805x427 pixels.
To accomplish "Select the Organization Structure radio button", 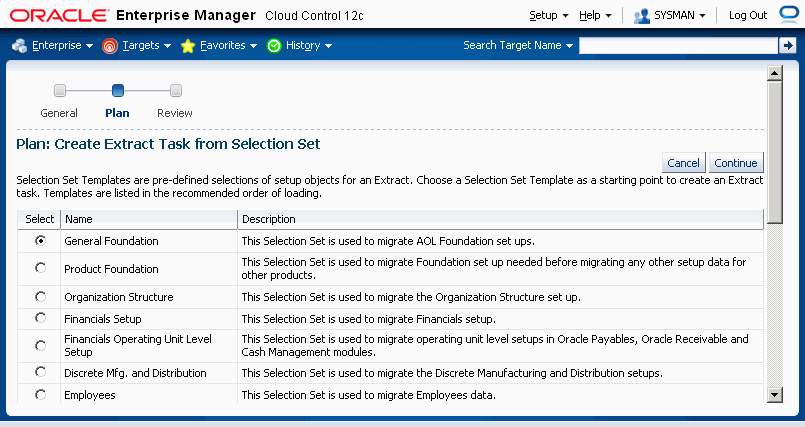I will (x=40, y=296).
